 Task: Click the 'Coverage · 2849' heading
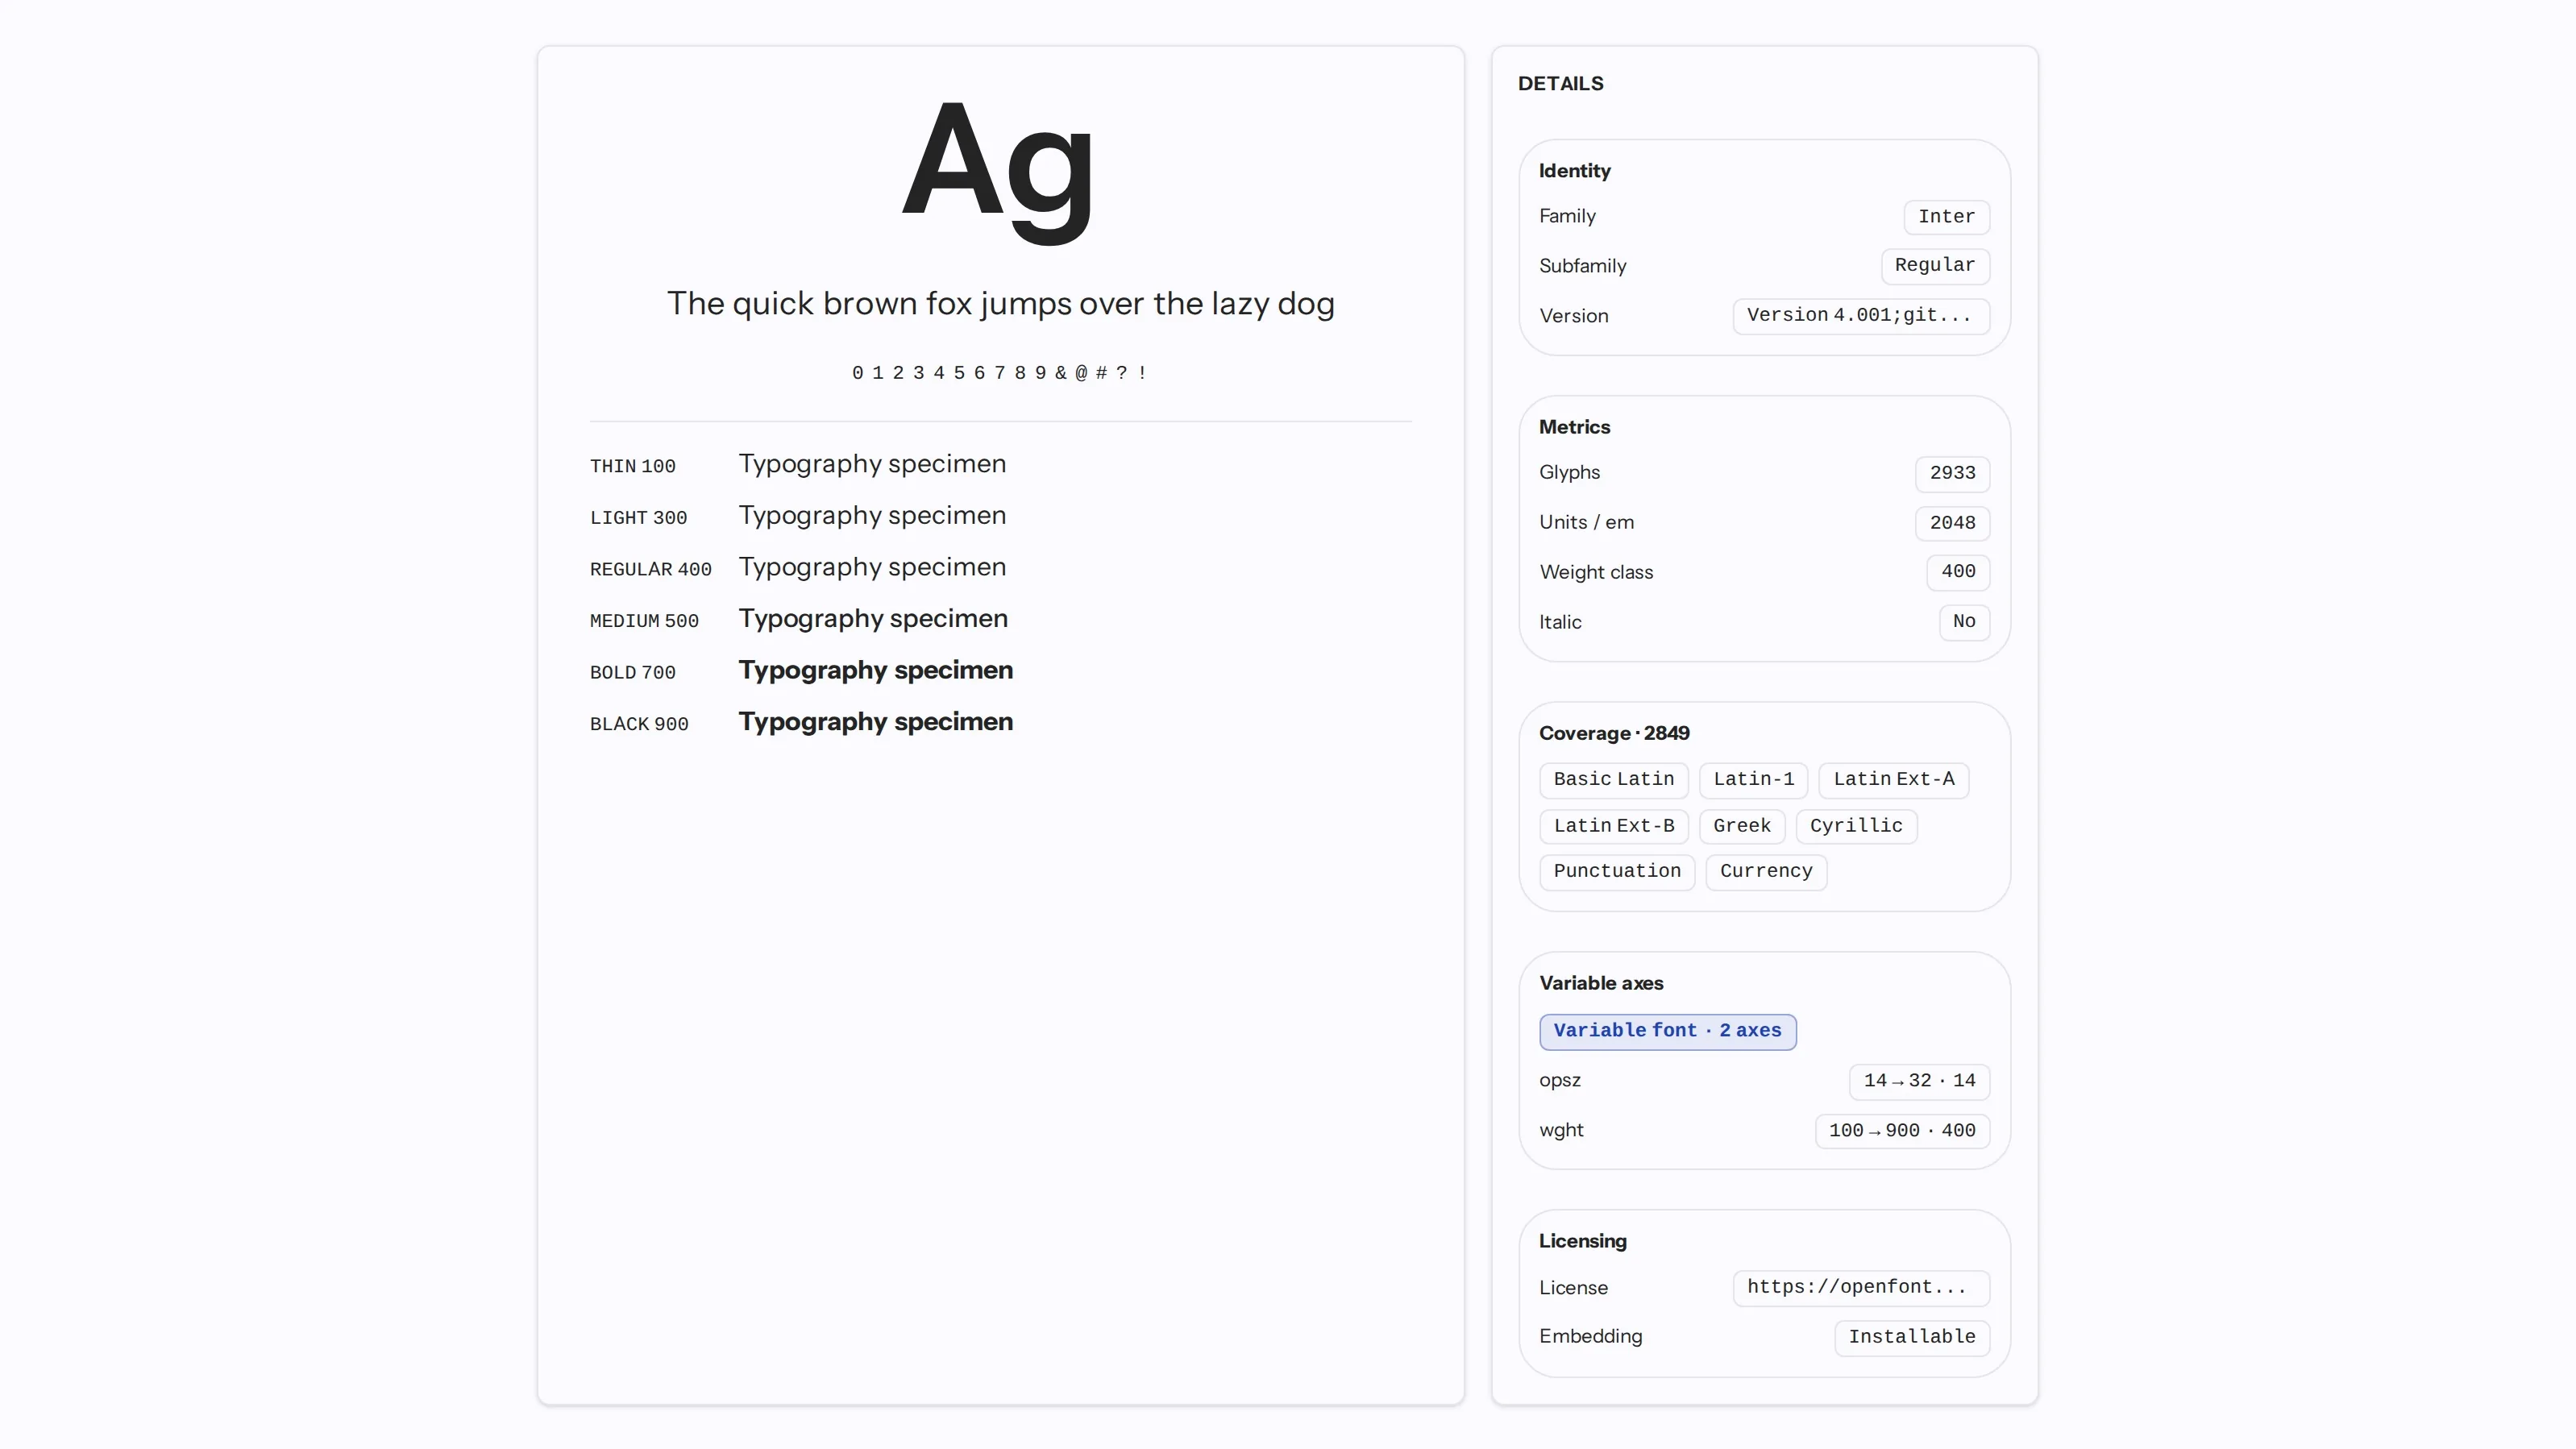1614,733
